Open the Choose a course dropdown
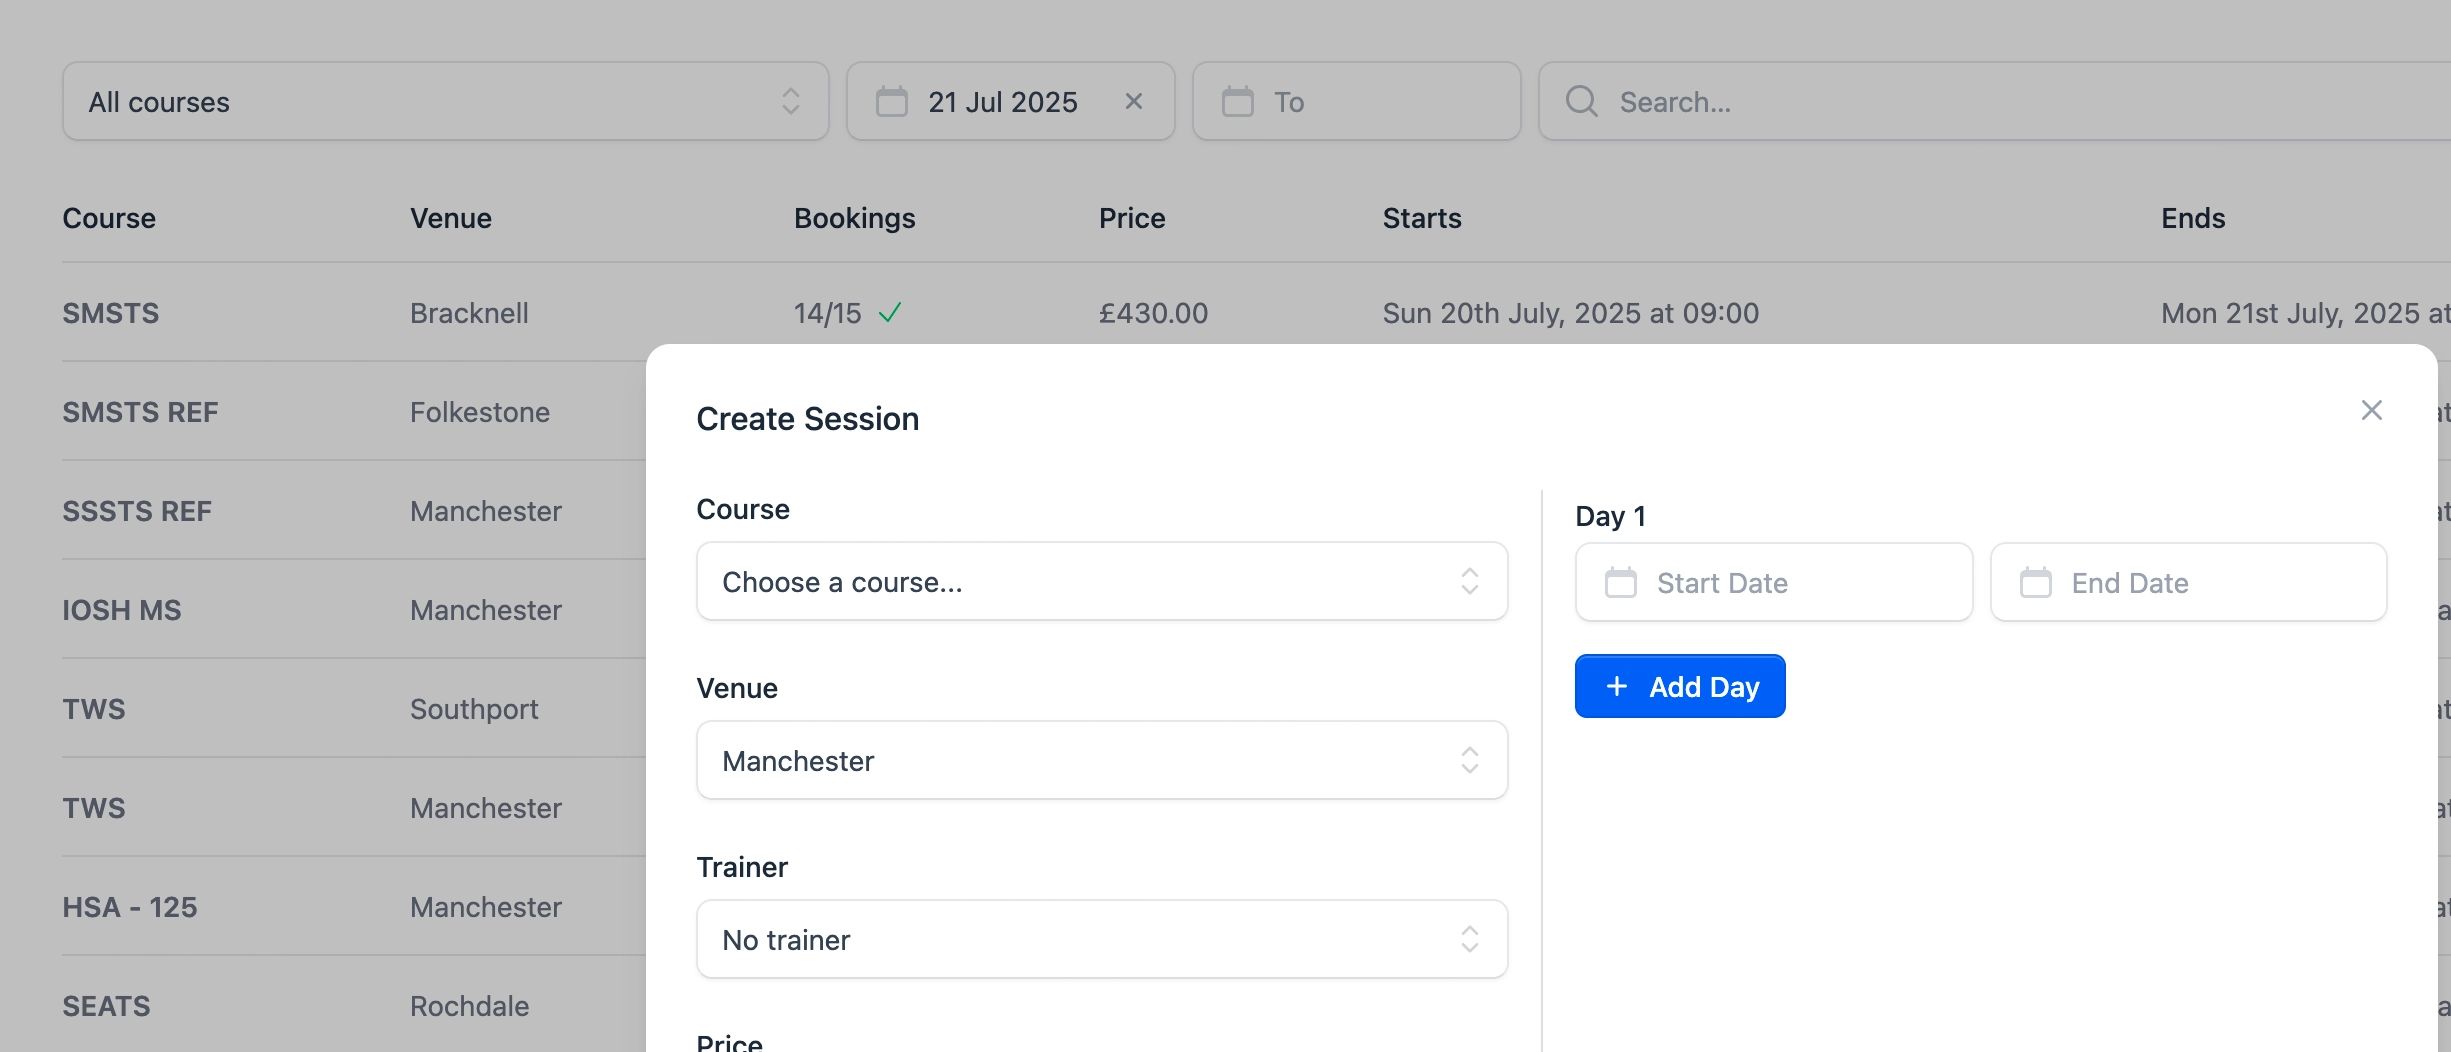2451x1052 pixels. [x=1101, y=581]
